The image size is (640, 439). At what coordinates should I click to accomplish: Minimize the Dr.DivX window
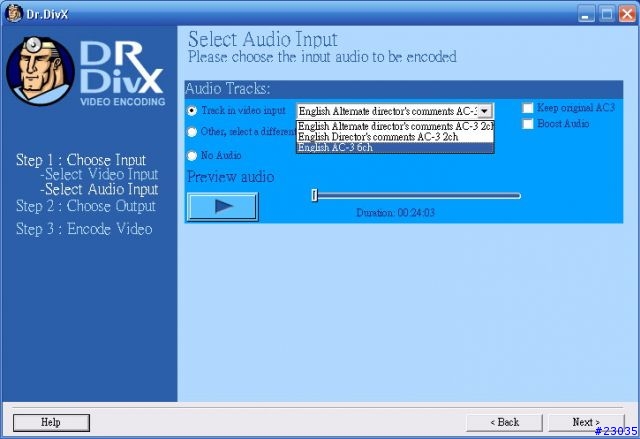coord(586,14)
